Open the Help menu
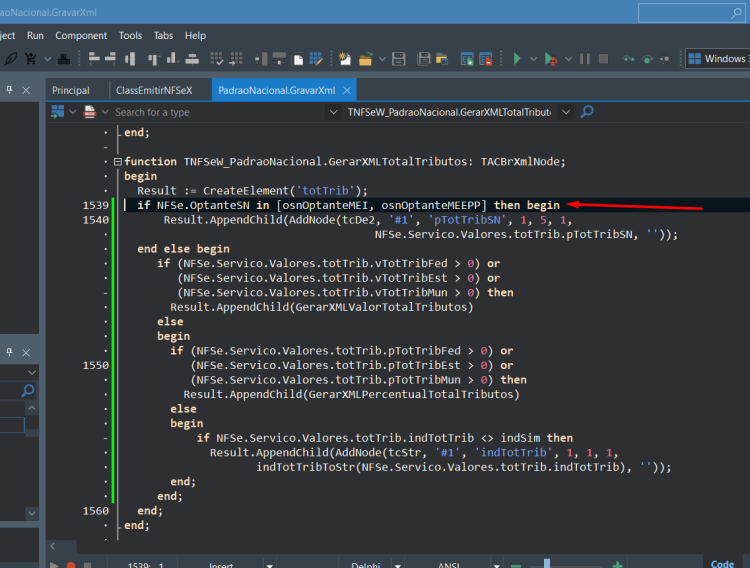750x568 pixels. (x=195, y=36)
